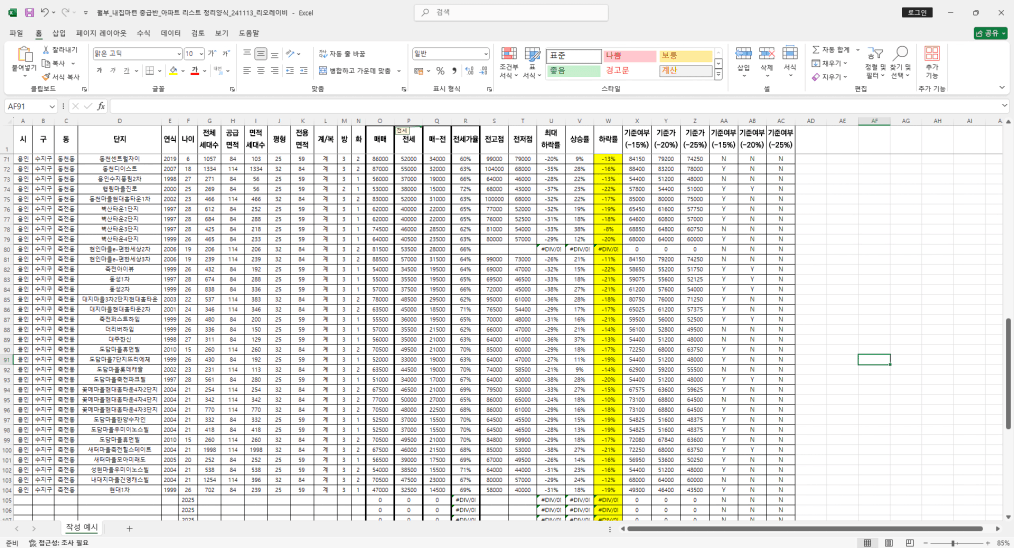Enable wrap text (자동 줄 바꿈)

coord(342,54)
